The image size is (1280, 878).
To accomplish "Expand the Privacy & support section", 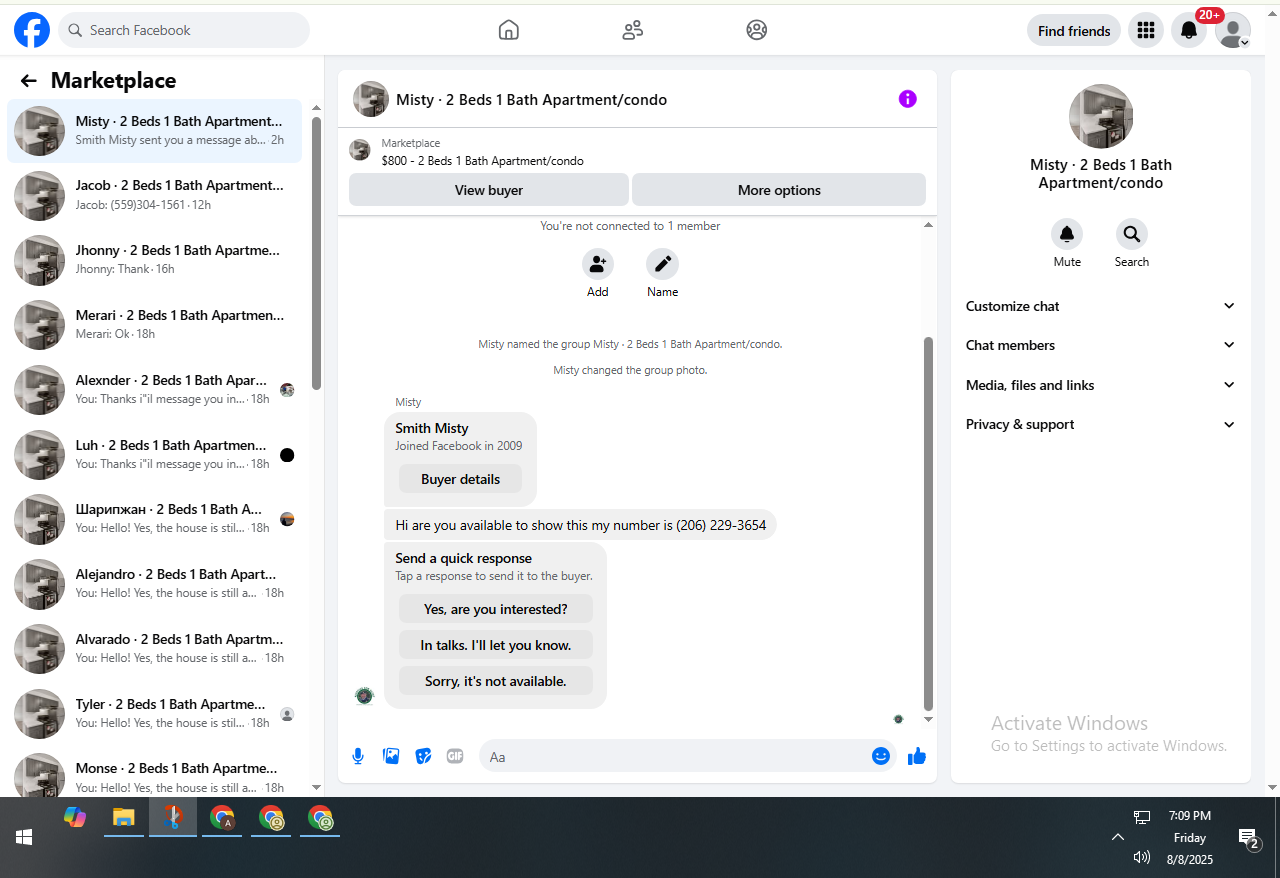I will point(1100,424).
